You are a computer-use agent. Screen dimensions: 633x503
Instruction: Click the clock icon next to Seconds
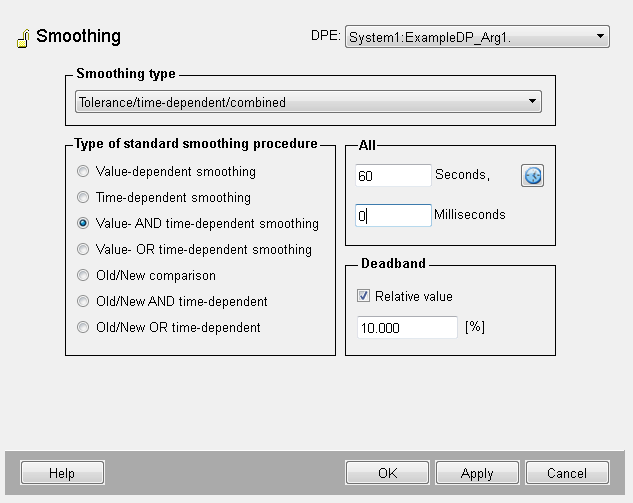[532, 176]
